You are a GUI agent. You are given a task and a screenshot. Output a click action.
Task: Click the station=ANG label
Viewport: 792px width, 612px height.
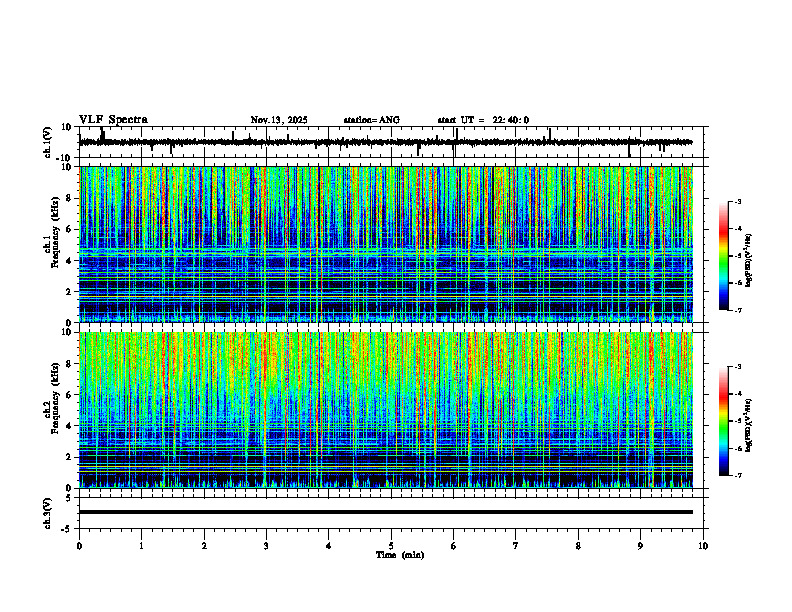point(372,120)
